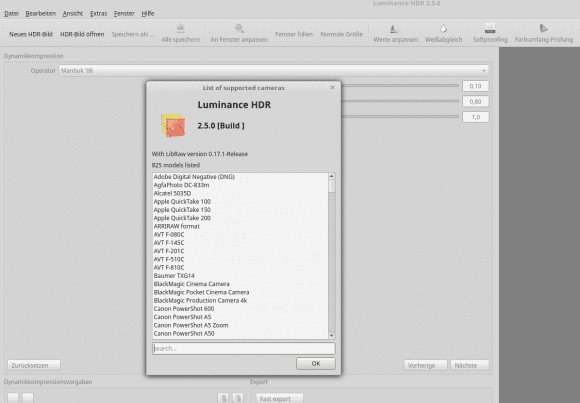Click the slider next to value 0,80

tap(400, 101)
